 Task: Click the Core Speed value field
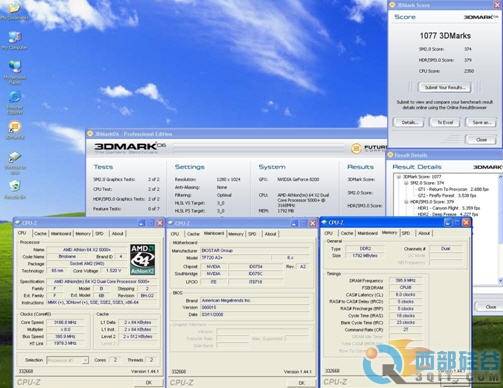click(x=65, y=323)
